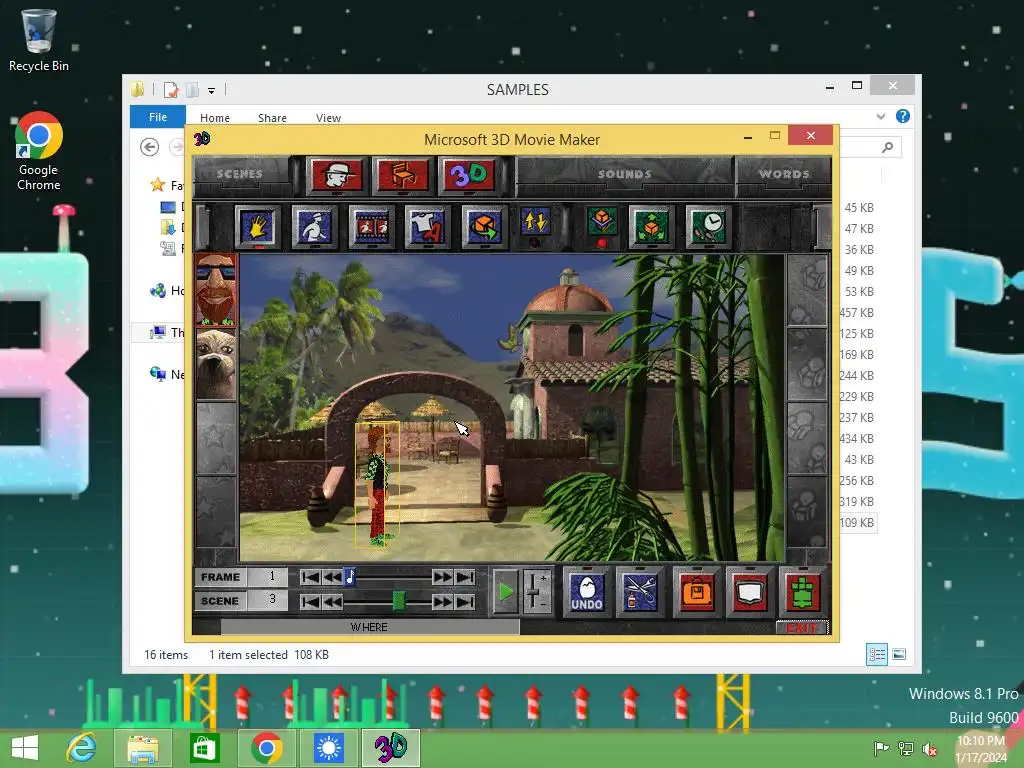Open the WORDS tab
The width and height of the screenshot is (1024, 768).
pos(784,174)
